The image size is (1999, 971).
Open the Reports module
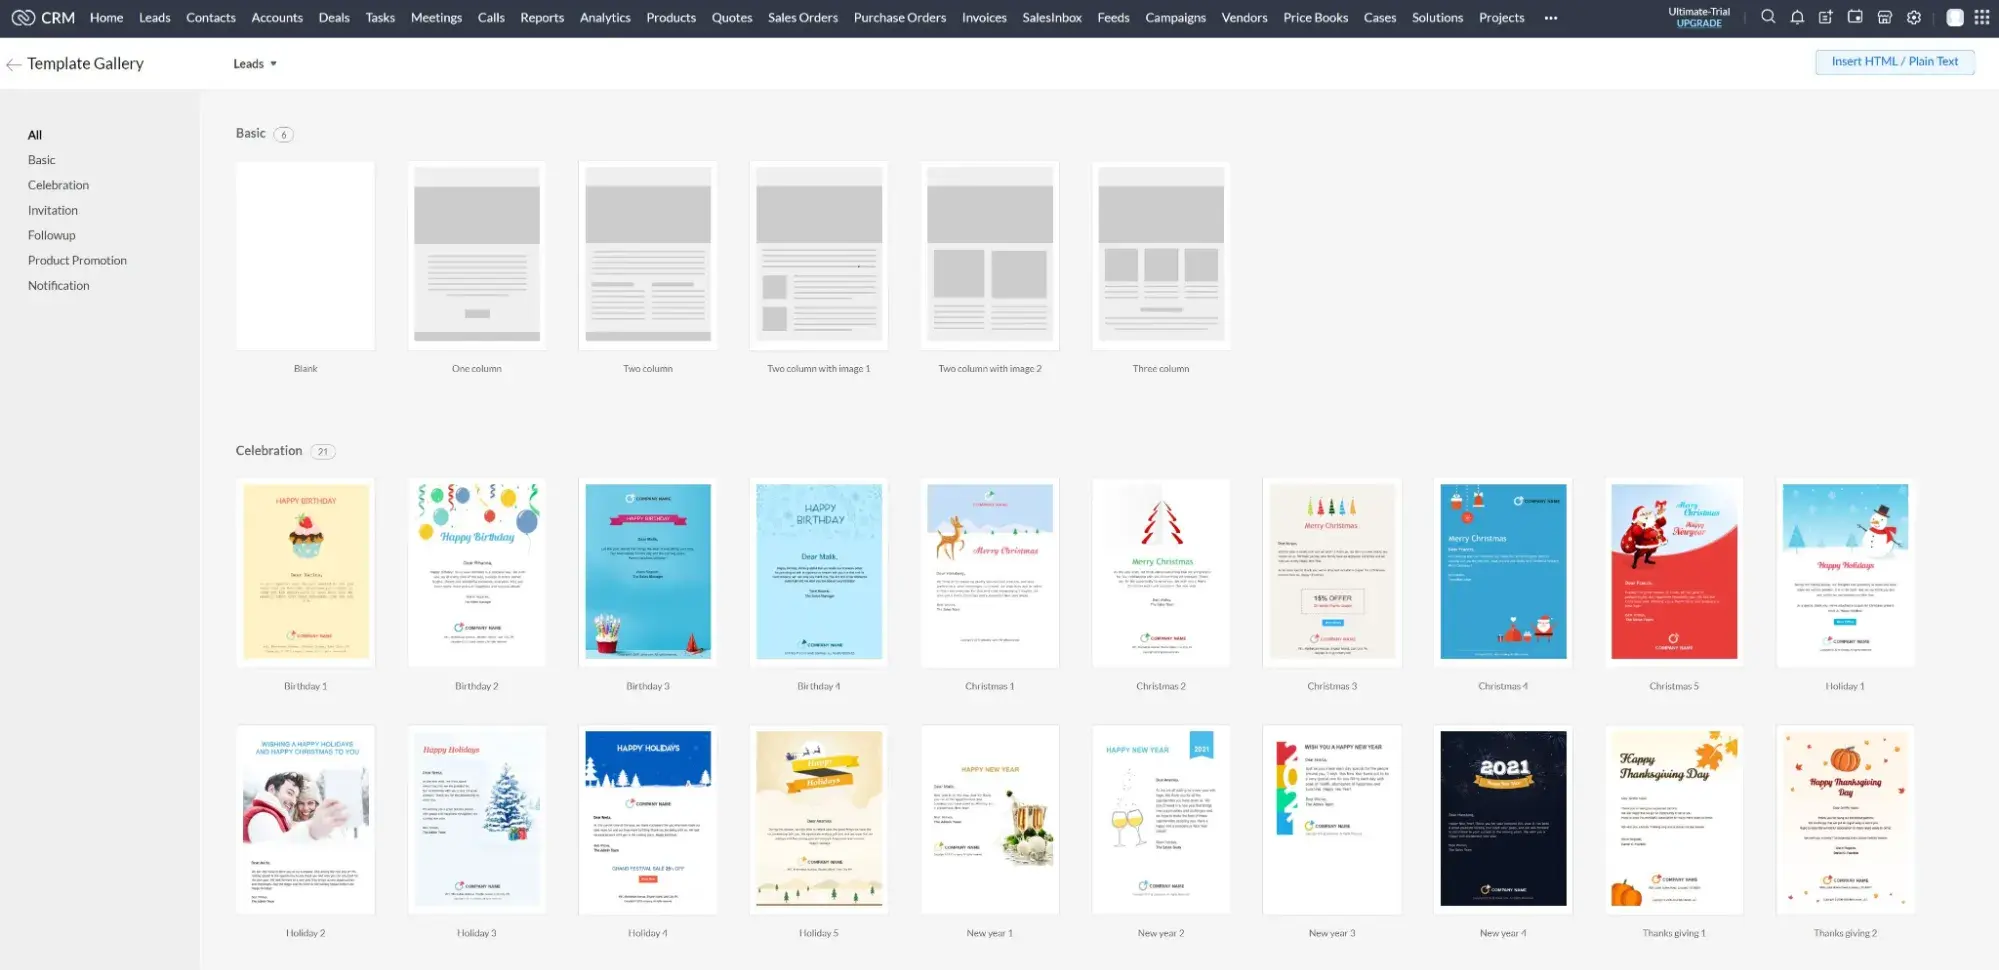click(x=541, y=17)
